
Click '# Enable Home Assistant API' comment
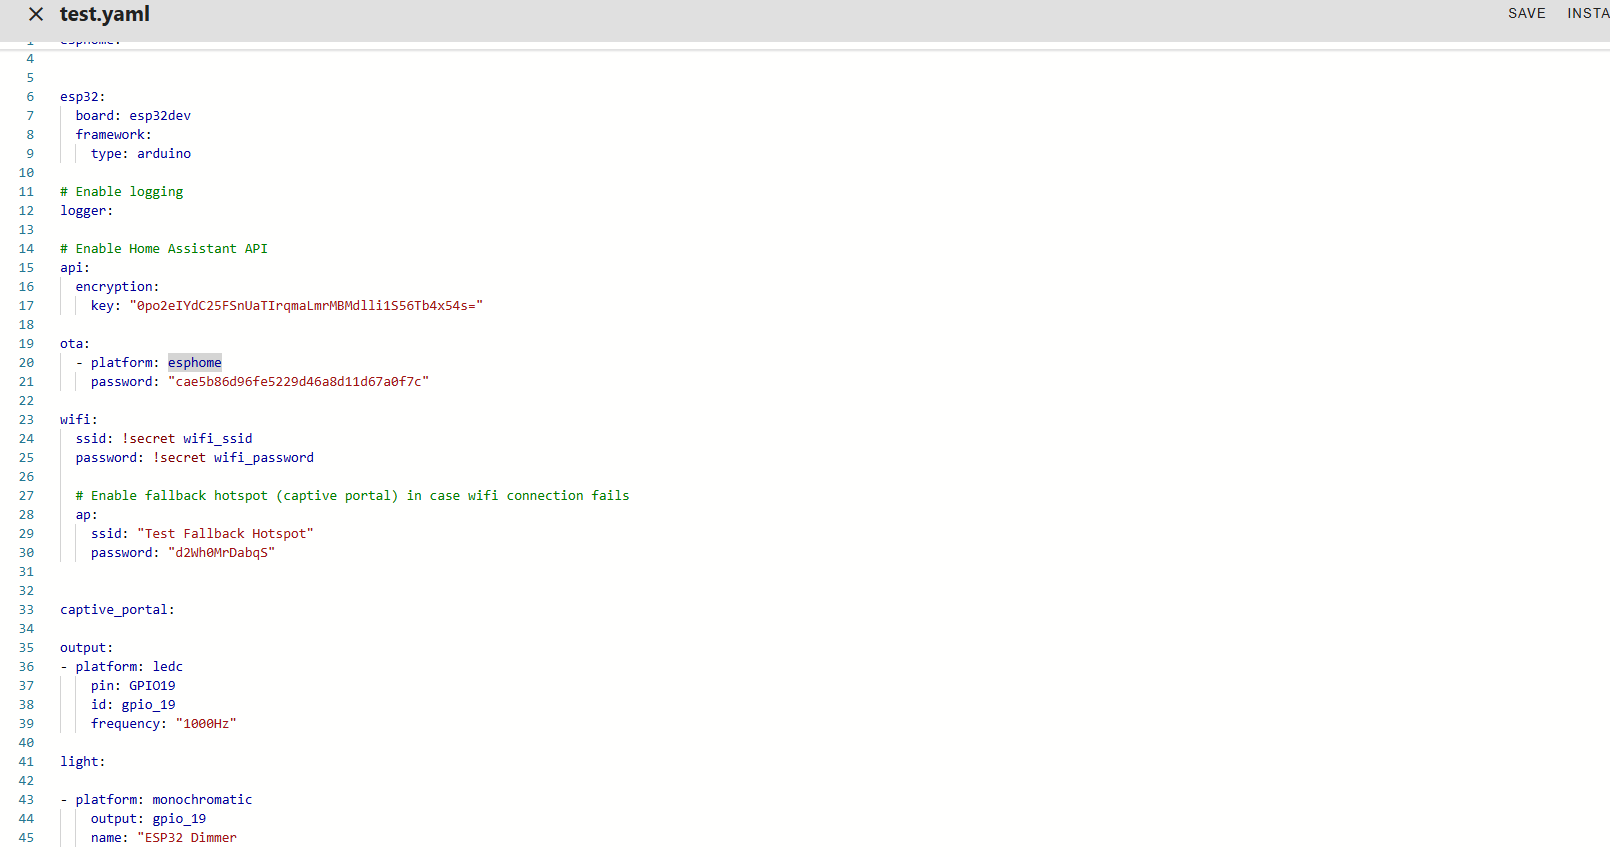164,249
